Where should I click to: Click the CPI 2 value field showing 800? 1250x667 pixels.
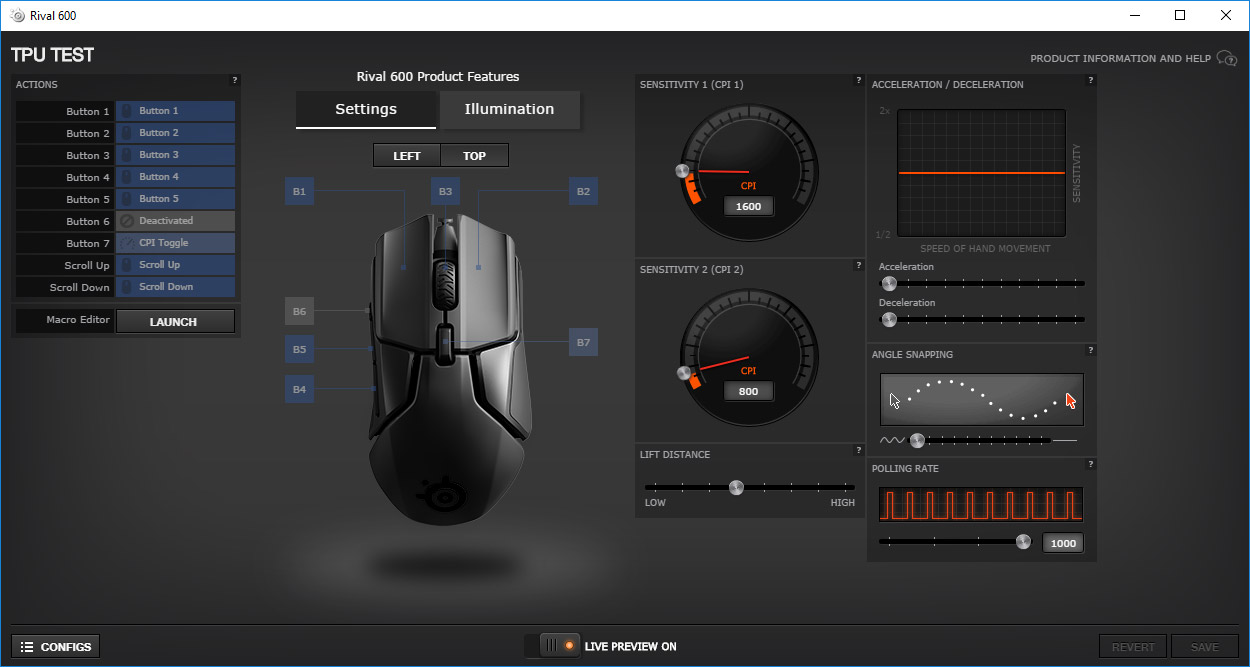coord(749,391)
